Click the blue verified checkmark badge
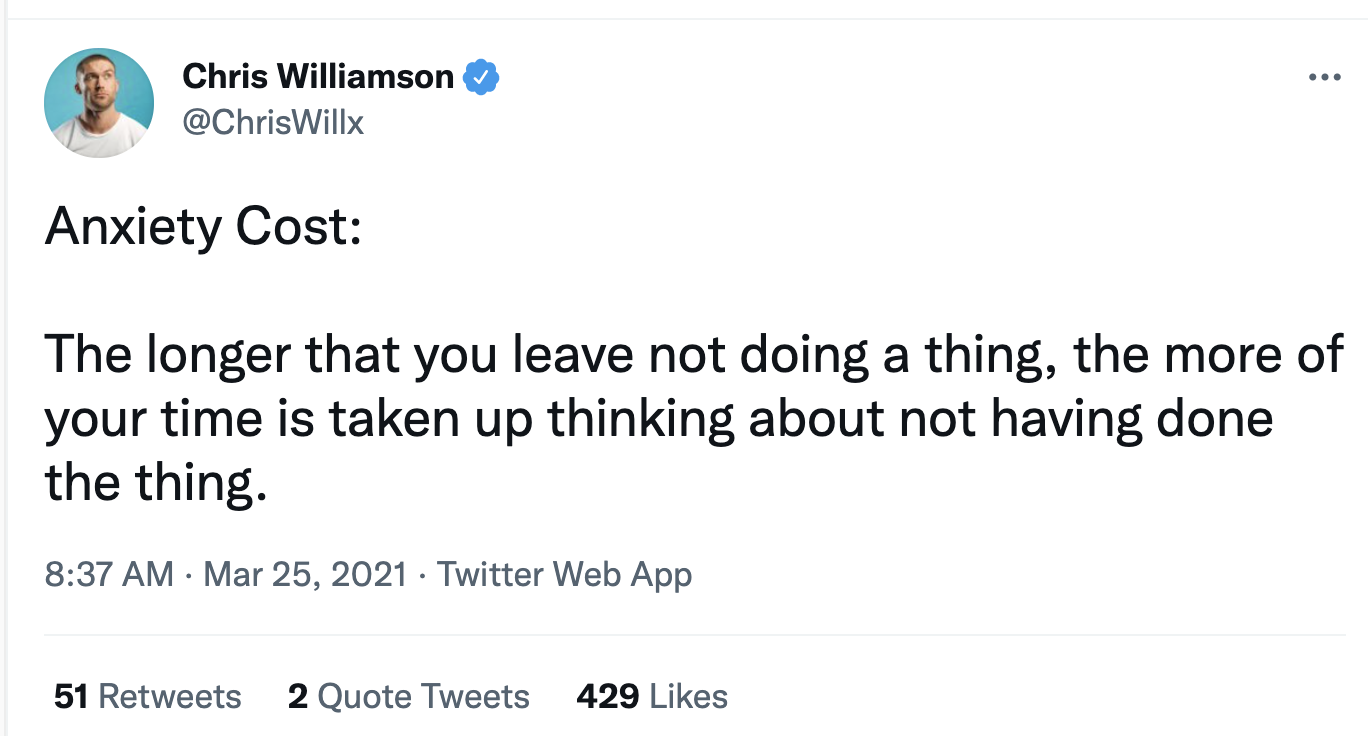Image resolution: width=1368 pixels, height=736 pixels. click(x=482, y=76)
